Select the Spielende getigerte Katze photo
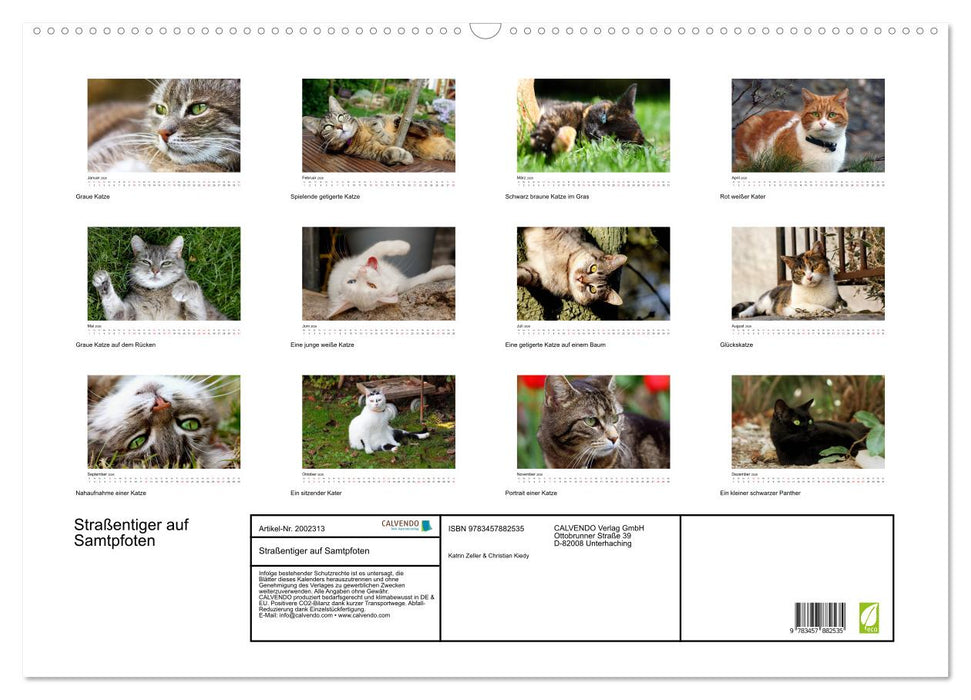Image resolution: width=971 pixels, height=700 pixels. pyautogui.click(x=378, y=126)
